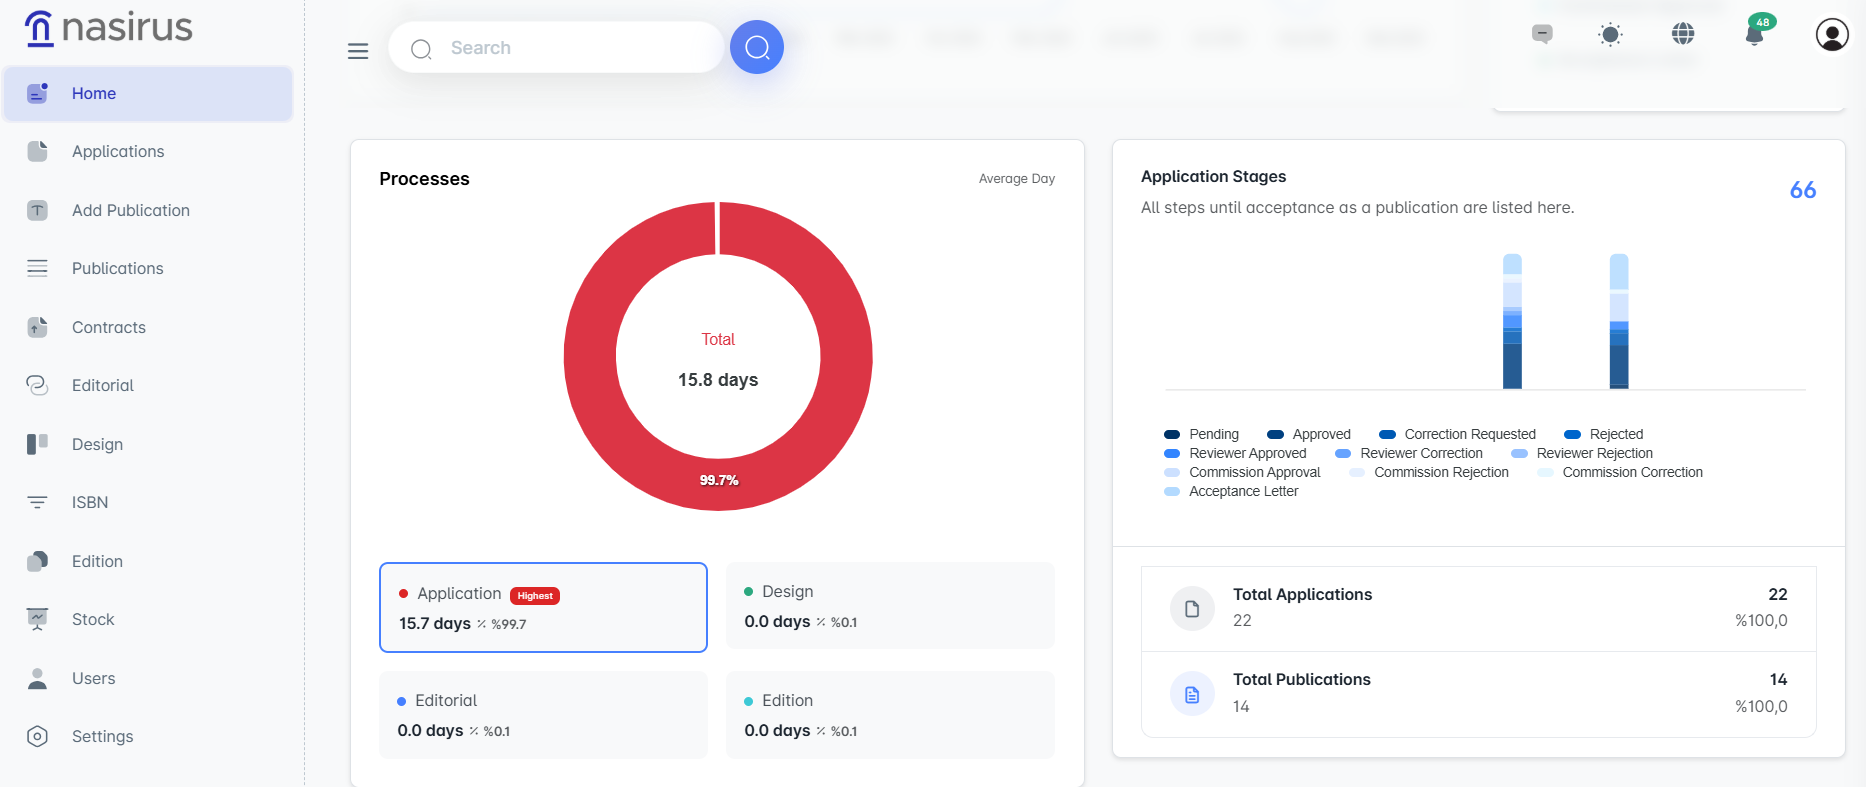Click the Total Applications row
The width and height of the screenshot is (1866, 787).
1478,608
